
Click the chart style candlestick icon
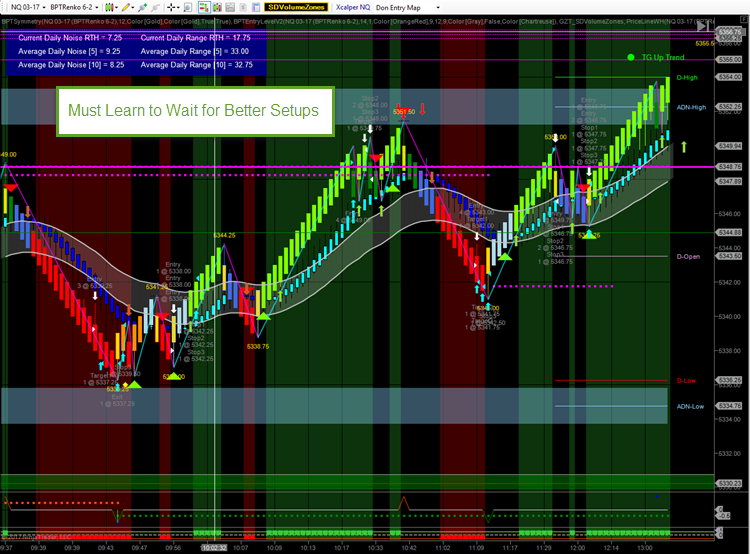[109, 7]
